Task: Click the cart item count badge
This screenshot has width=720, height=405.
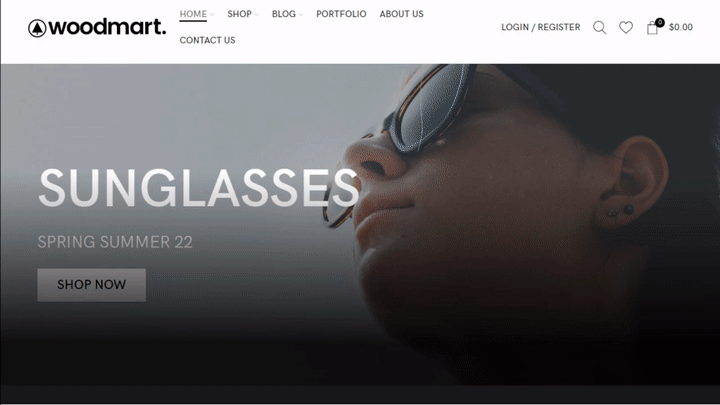Action: click(660, 22)
